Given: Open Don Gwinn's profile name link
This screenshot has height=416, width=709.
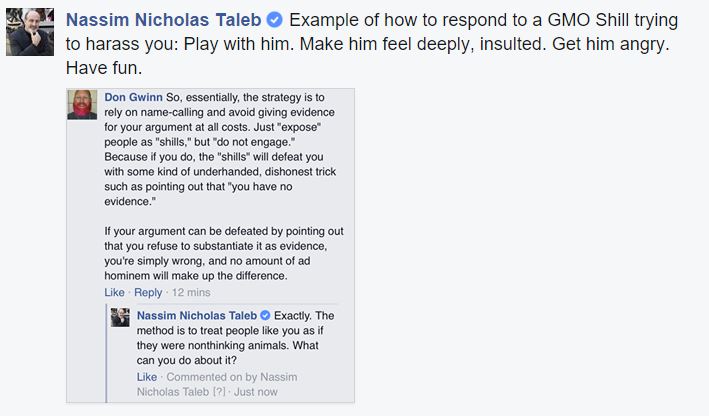Looking at the screenshot, I should (136, 98).
